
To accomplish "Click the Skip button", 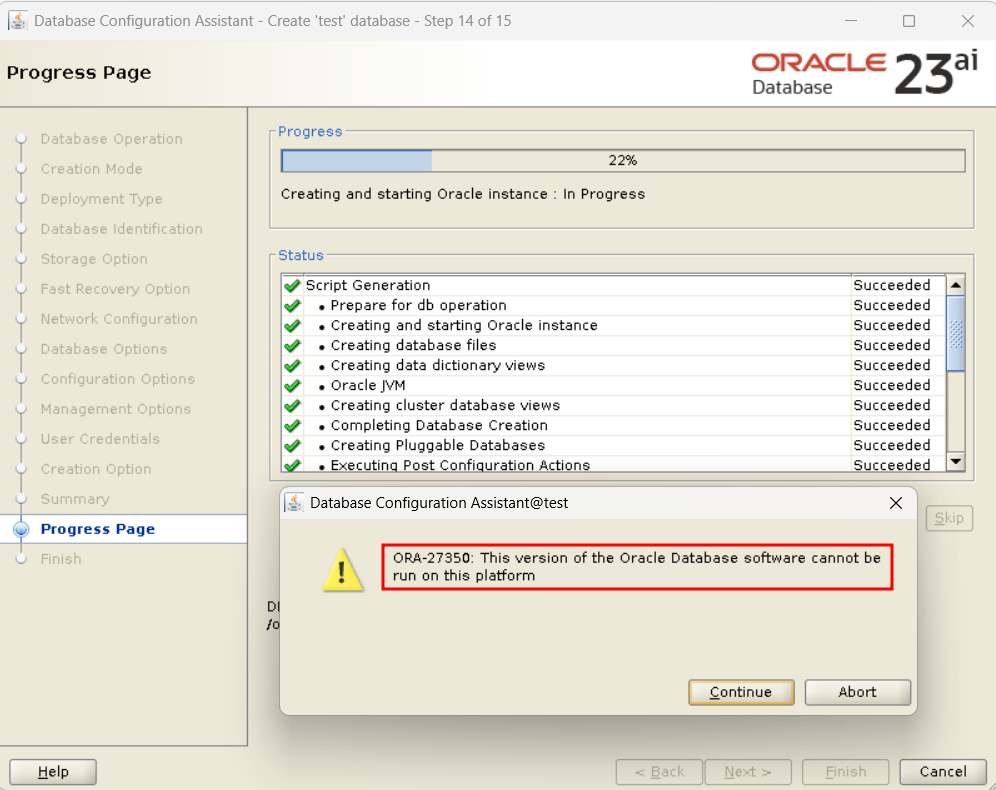I will click(949, 518).
